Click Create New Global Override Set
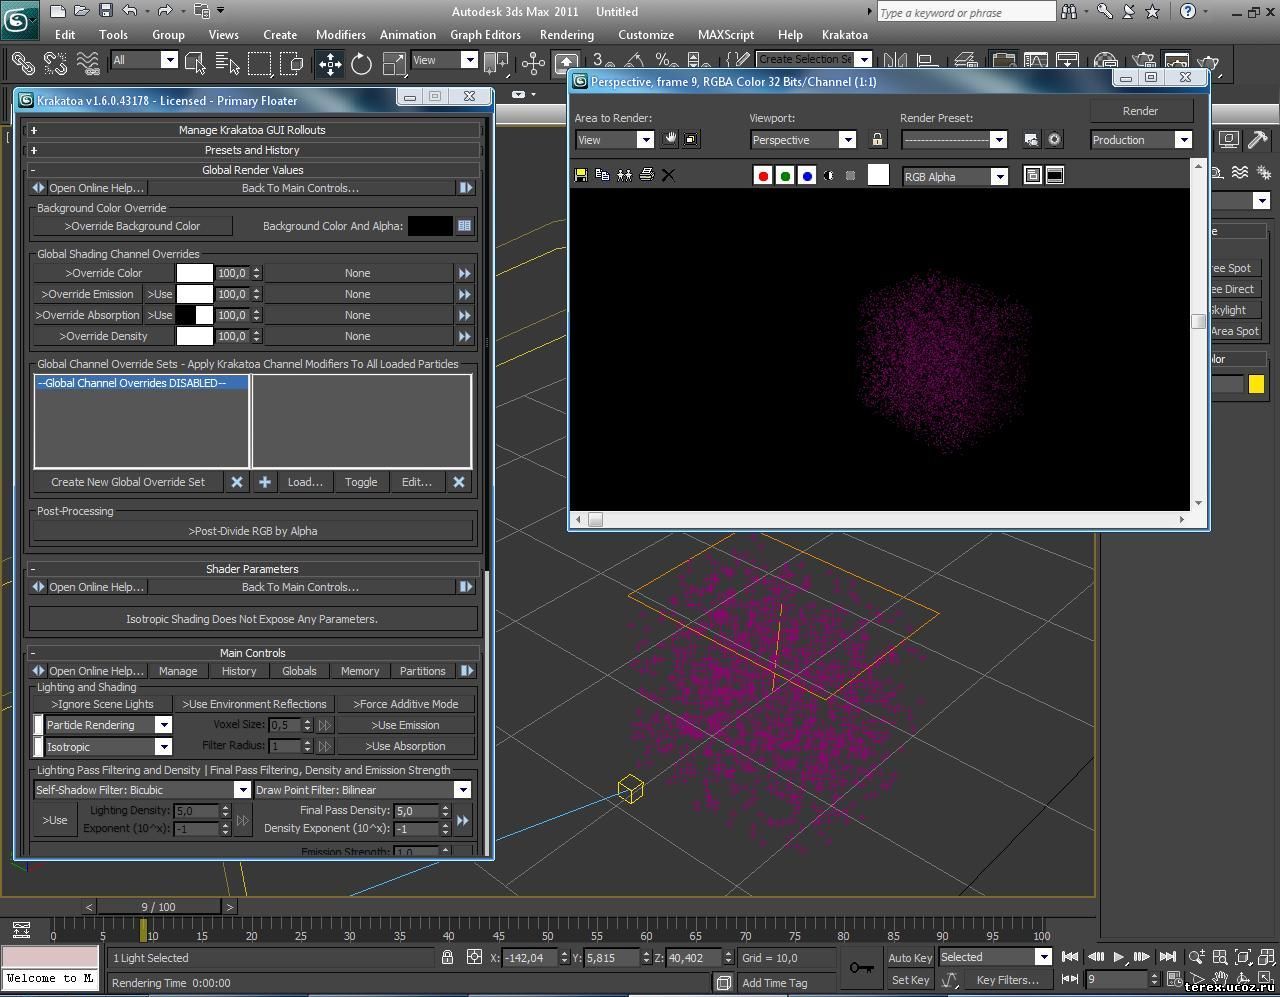 click(128, 482)
